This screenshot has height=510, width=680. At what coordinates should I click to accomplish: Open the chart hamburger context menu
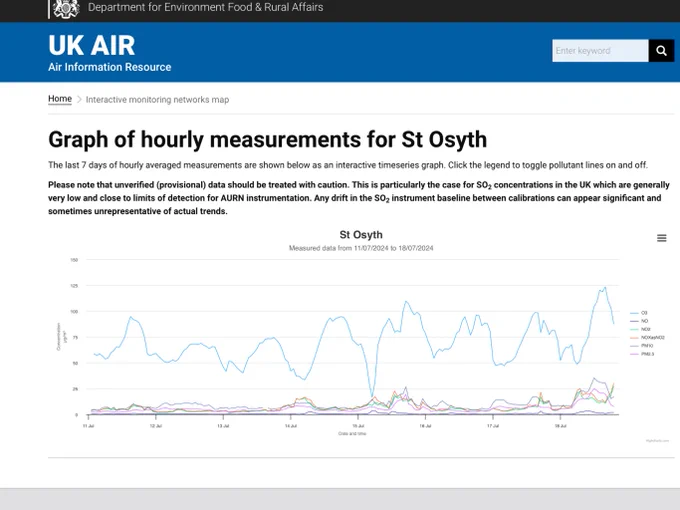[x=661, y=238]
